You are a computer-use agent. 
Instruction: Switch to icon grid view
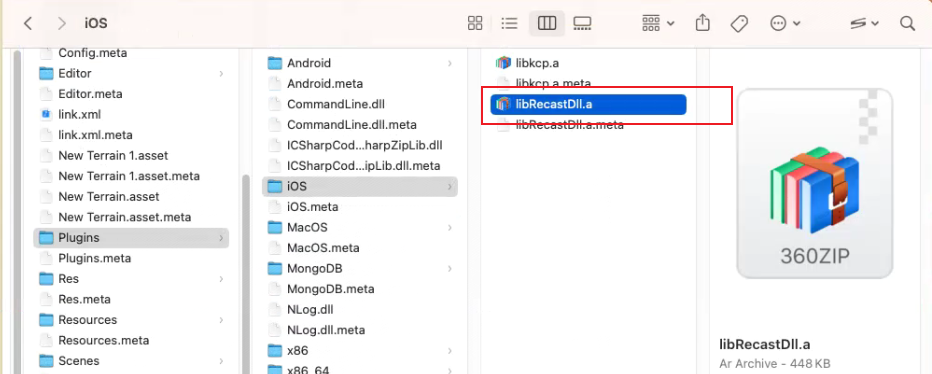pyautogui.click(x=475, y=24)
